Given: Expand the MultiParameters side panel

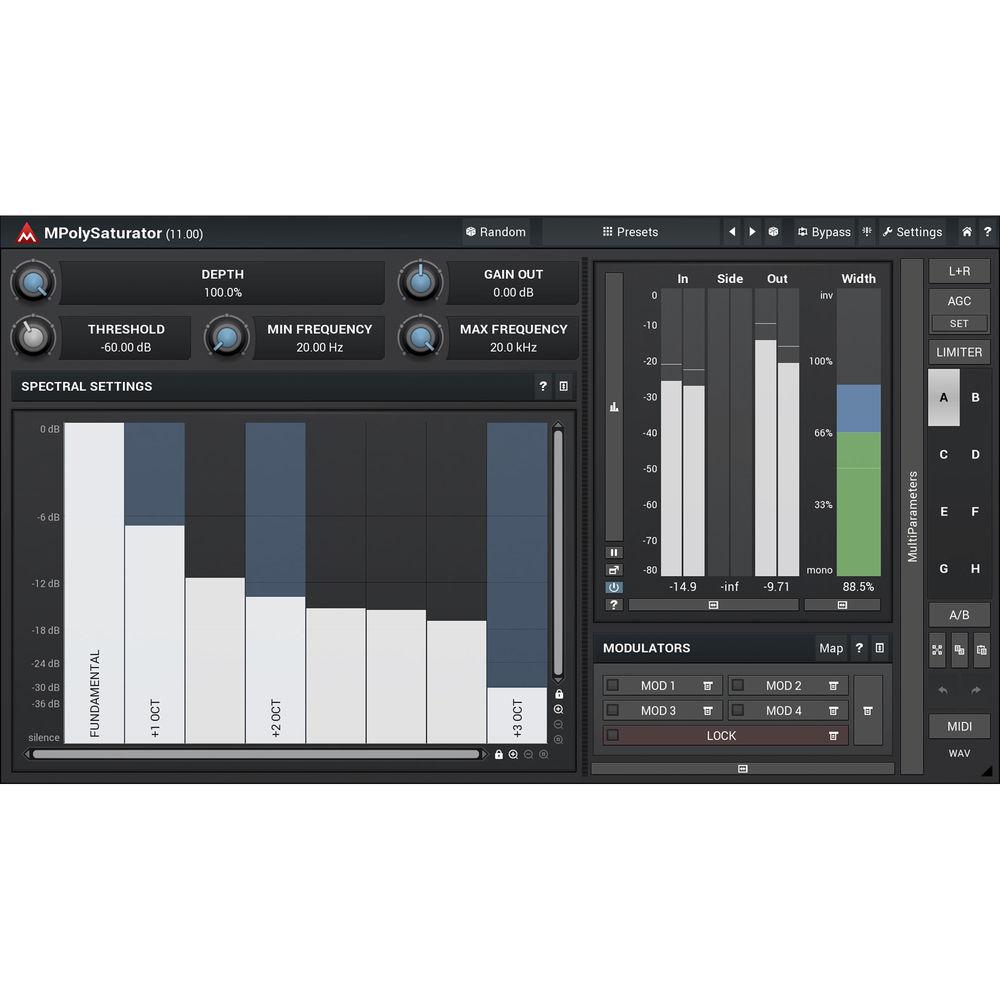Looking at the screenshot, I should 911,516.
